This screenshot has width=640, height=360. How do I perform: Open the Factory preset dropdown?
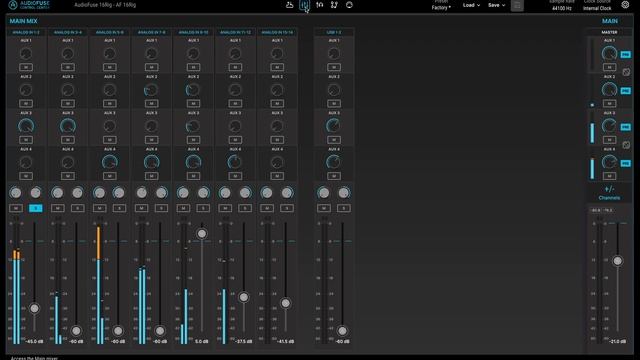[441, 7]
